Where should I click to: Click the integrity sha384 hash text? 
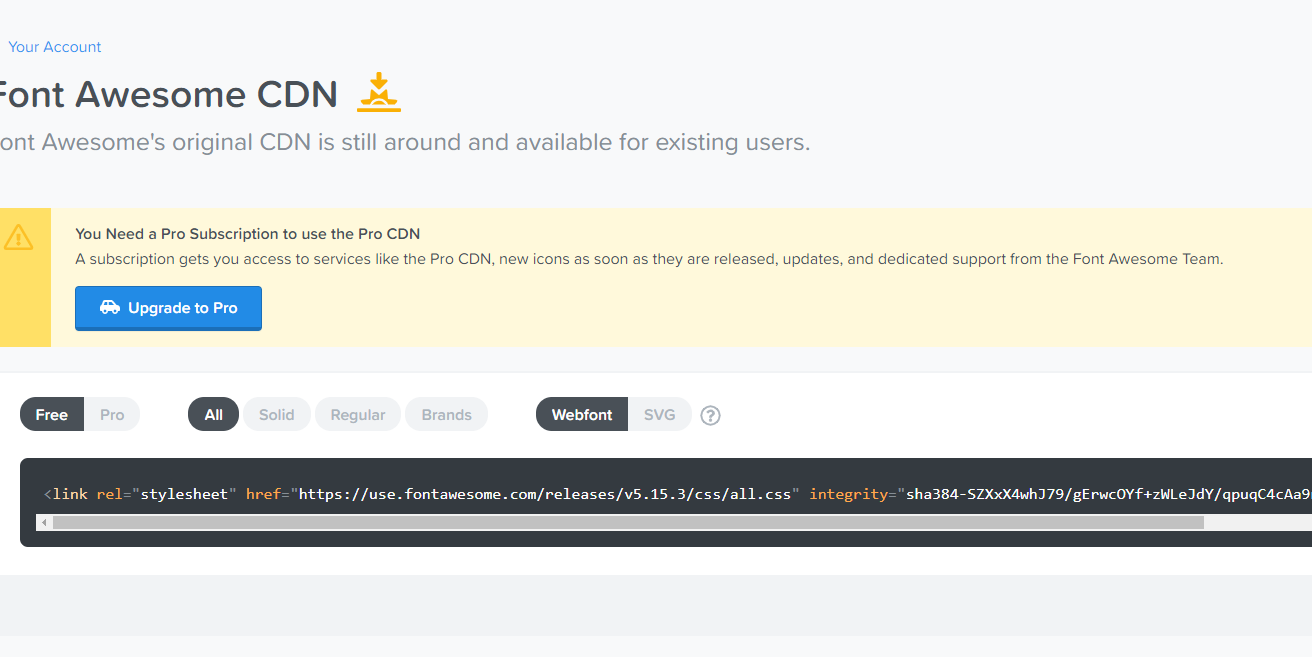[x=1109, y=494]
